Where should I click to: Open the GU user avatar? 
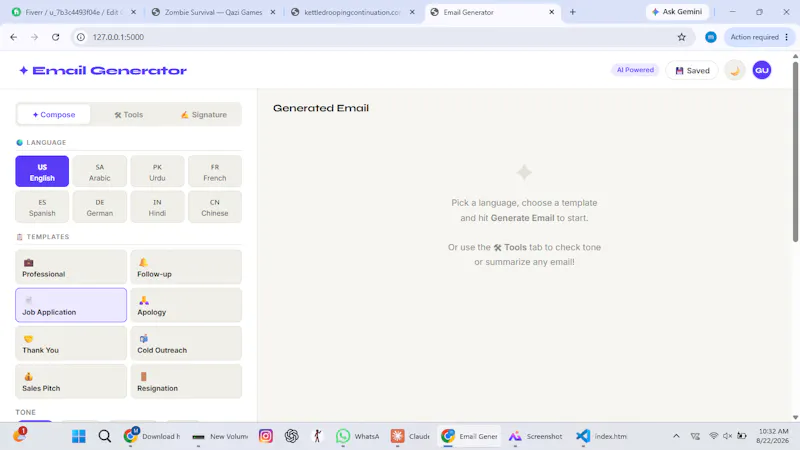(762, 70)
